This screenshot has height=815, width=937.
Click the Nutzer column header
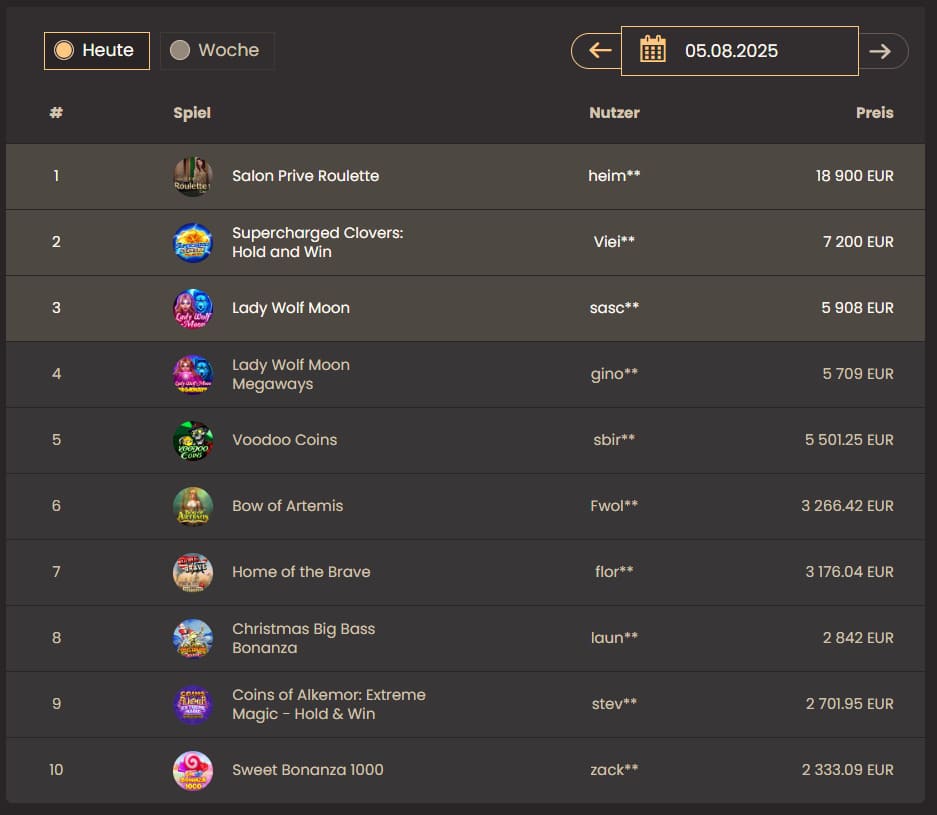click(x=614, y=112)
